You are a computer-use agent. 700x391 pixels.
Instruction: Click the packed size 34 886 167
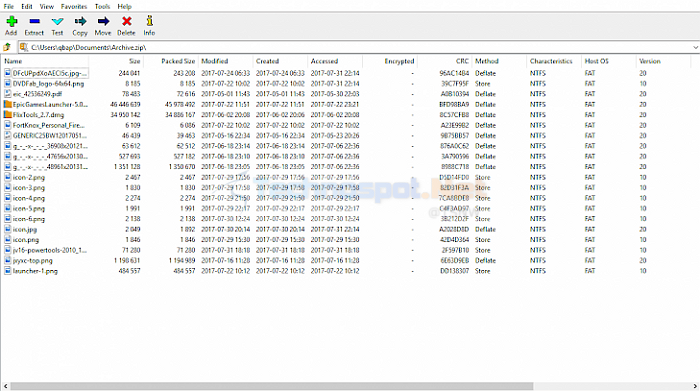[x=180, y=115]
